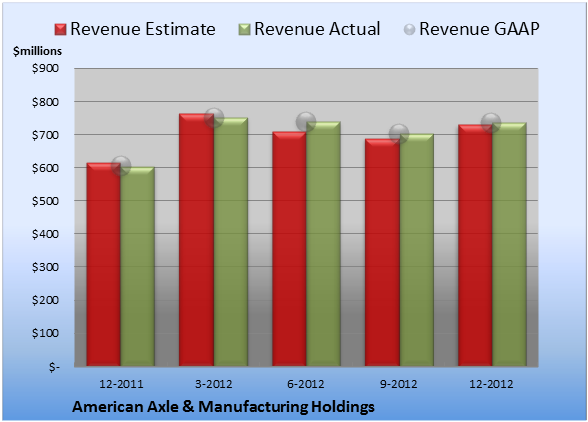Image resolution: width=588 pixels, height=422 pixels.
Task: Click the $900 axis value
Action: [x=45, y=68]
